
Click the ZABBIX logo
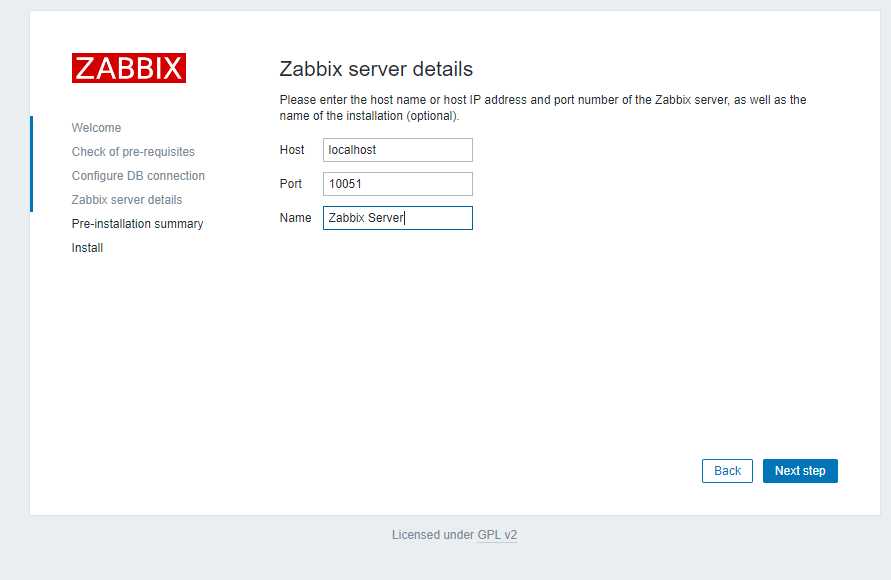coord(128,68)
